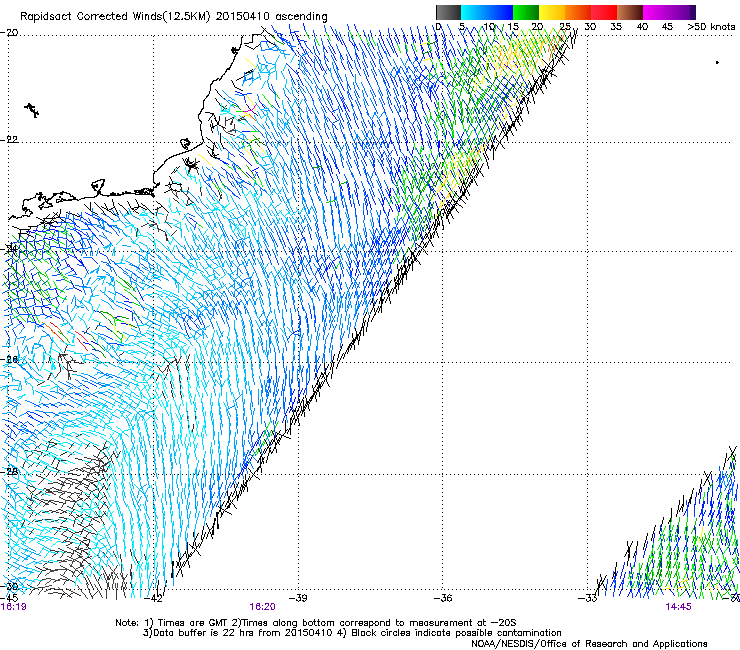Click the '-33' longitude label
Screen dimensions: 740x650
588,598
